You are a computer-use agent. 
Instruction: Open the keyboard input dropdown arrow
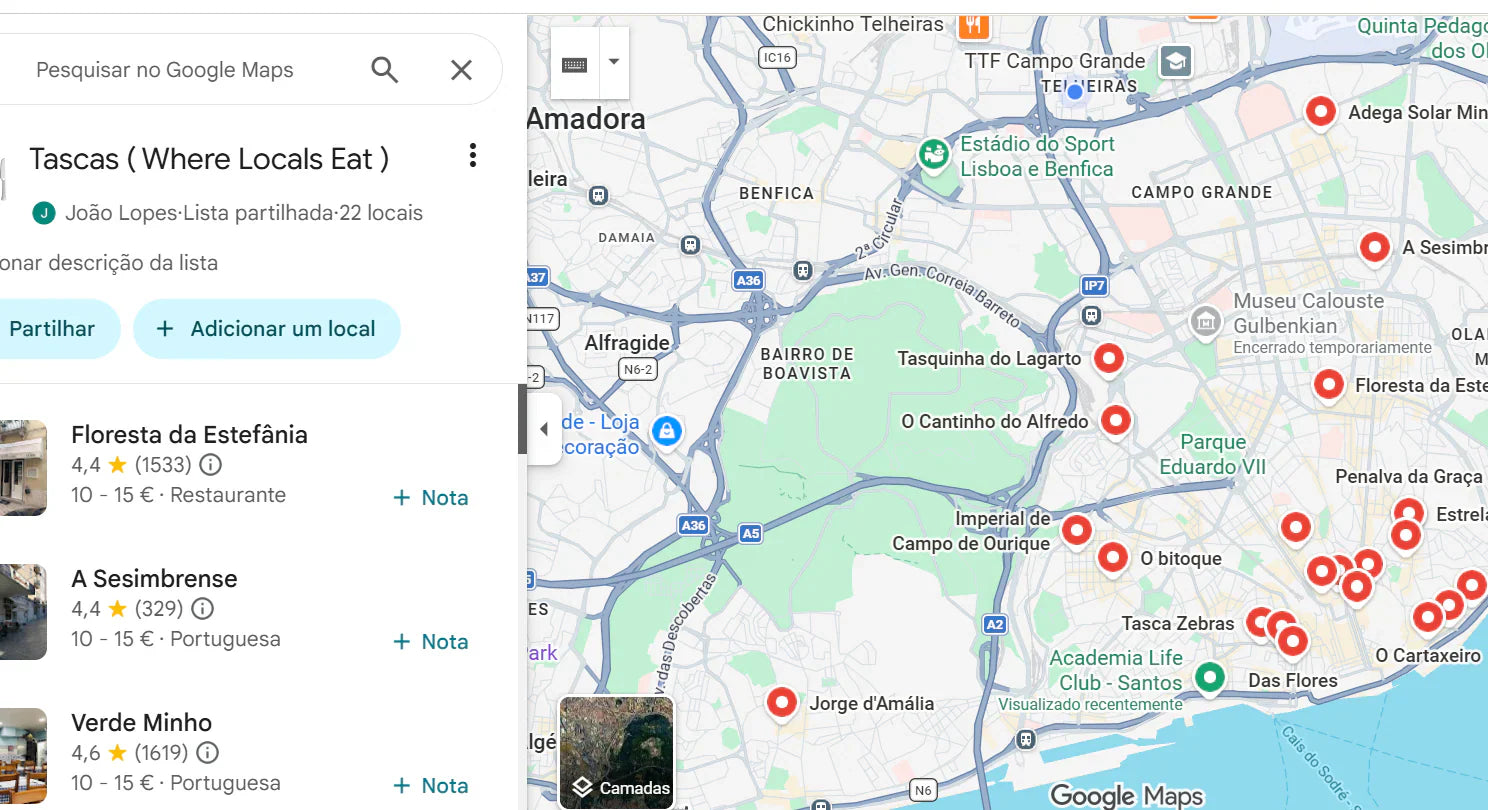613,62
